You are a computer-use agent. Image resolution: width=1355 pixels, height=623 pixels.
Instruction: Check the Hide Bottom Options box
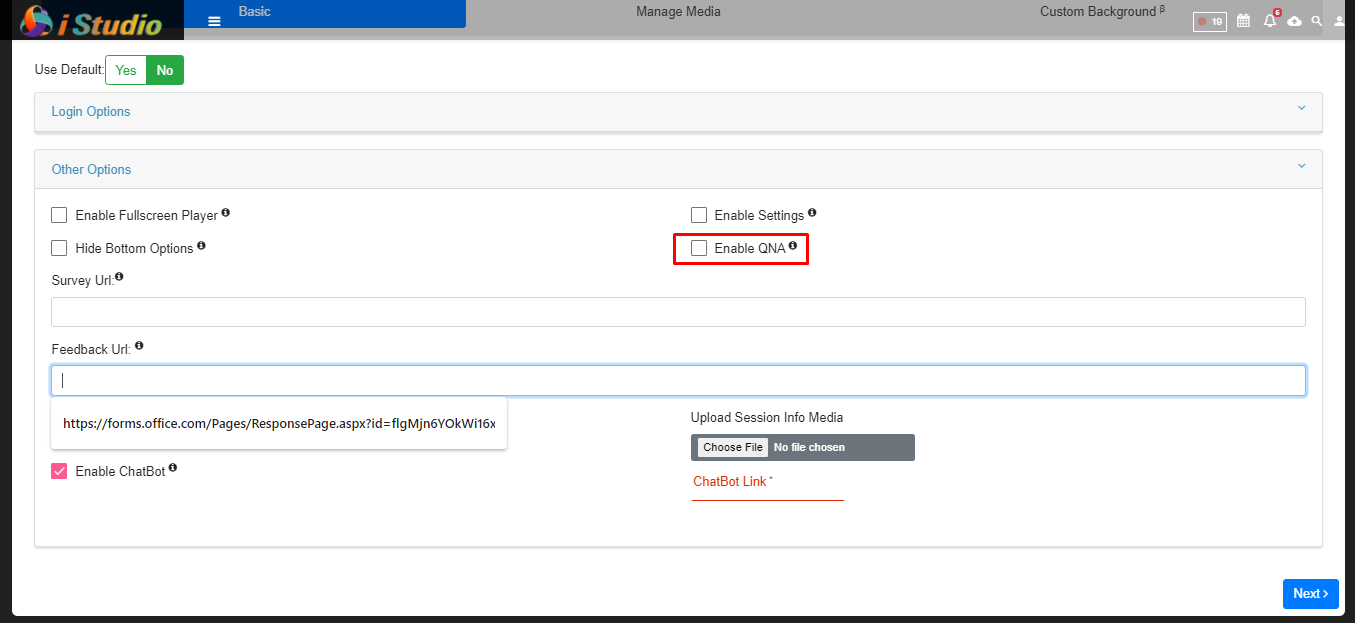[x=59, y=248]
